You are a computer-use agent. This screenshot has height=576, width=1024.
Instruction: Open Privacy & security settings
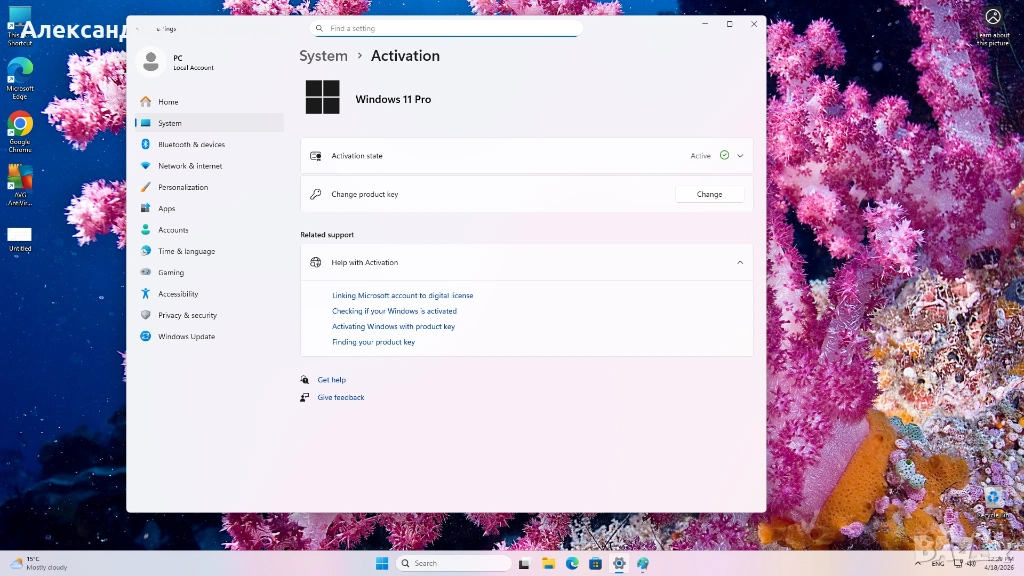point(187,315)
